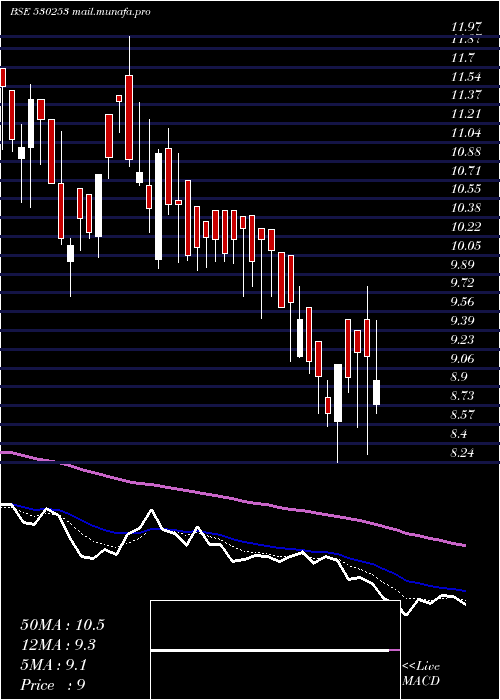Select the 11.21 price axis label
Image resolution: width=500 pixels, height=700 pixels.
[x=466, y=114]
